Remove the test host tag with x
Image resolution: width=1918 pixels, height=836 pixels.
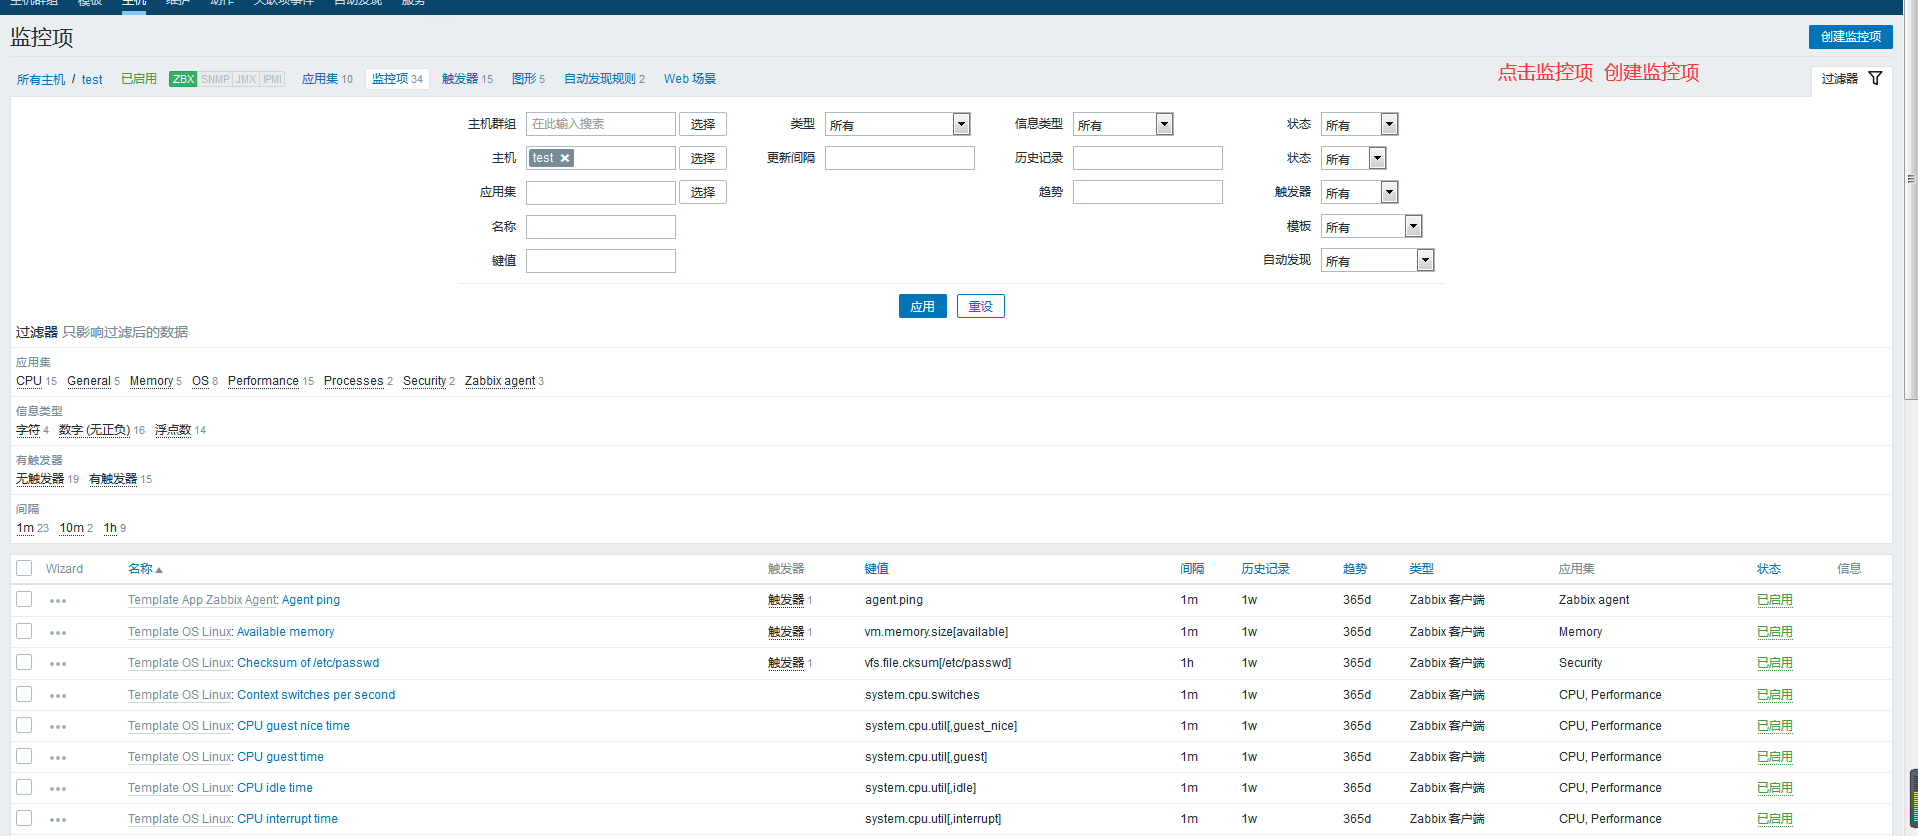click(565, 158)
